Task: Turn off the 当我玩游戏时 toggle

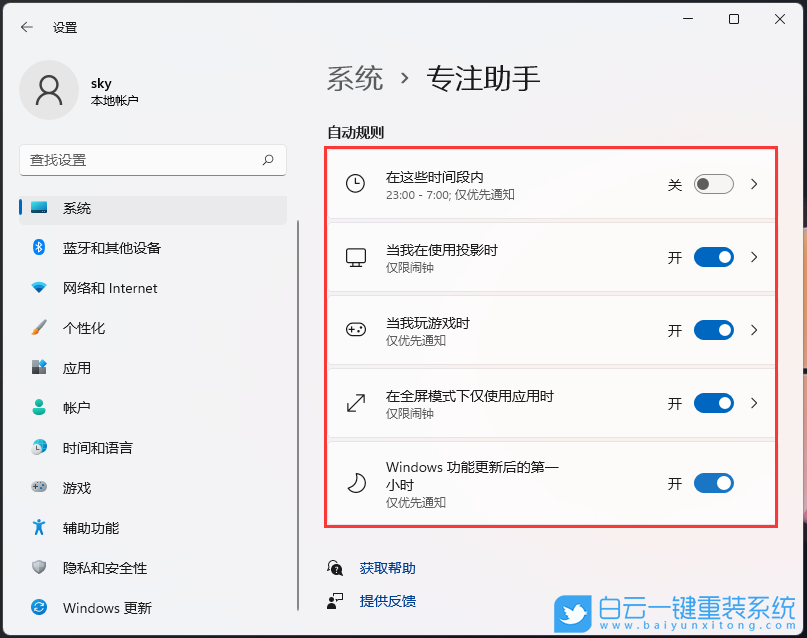Action: [x=713, y=330]
